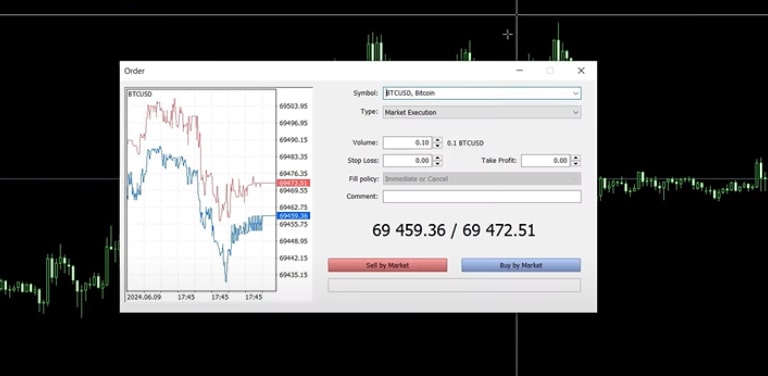
Task: Raise Stop Loss using its up arrow
Action: tap(438, 158)
